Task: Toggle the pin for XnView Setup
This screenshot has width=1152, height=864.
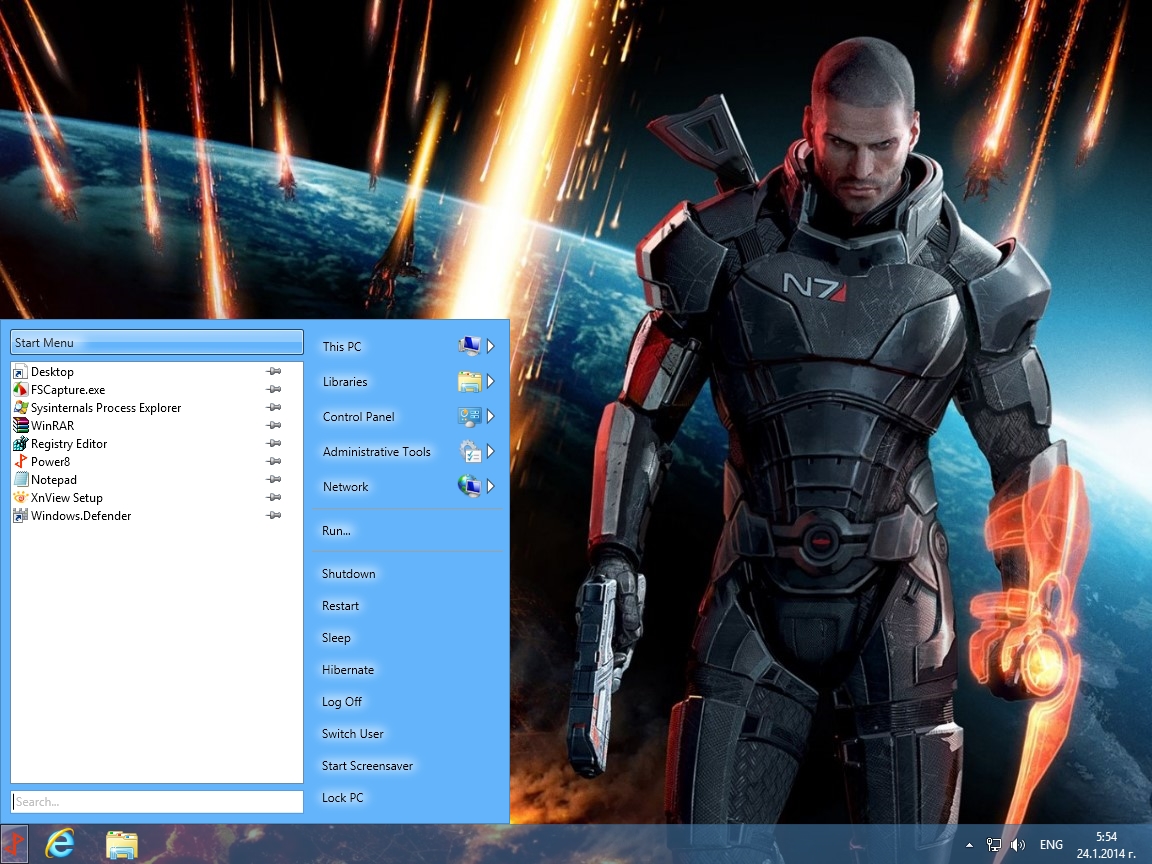Action: point(274,497)
